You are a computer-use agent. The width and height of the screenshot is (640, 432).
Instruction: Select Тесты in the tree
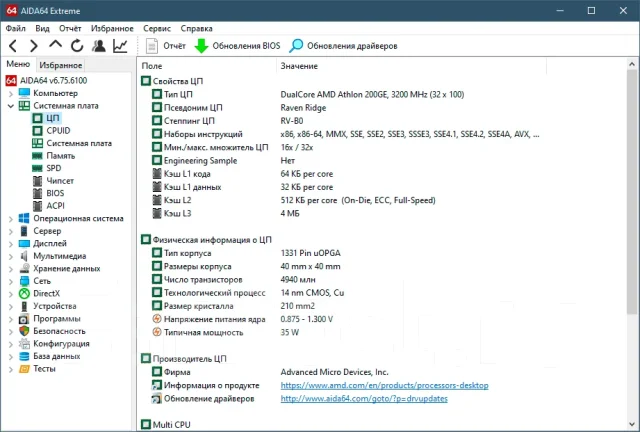(37, 369)
